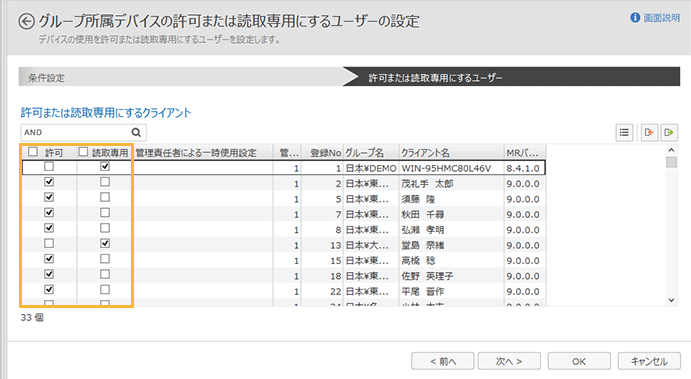Sort by 管理責任者による一時使用設定 column header
Screen dimensions: 691x379
coord(203,152)
